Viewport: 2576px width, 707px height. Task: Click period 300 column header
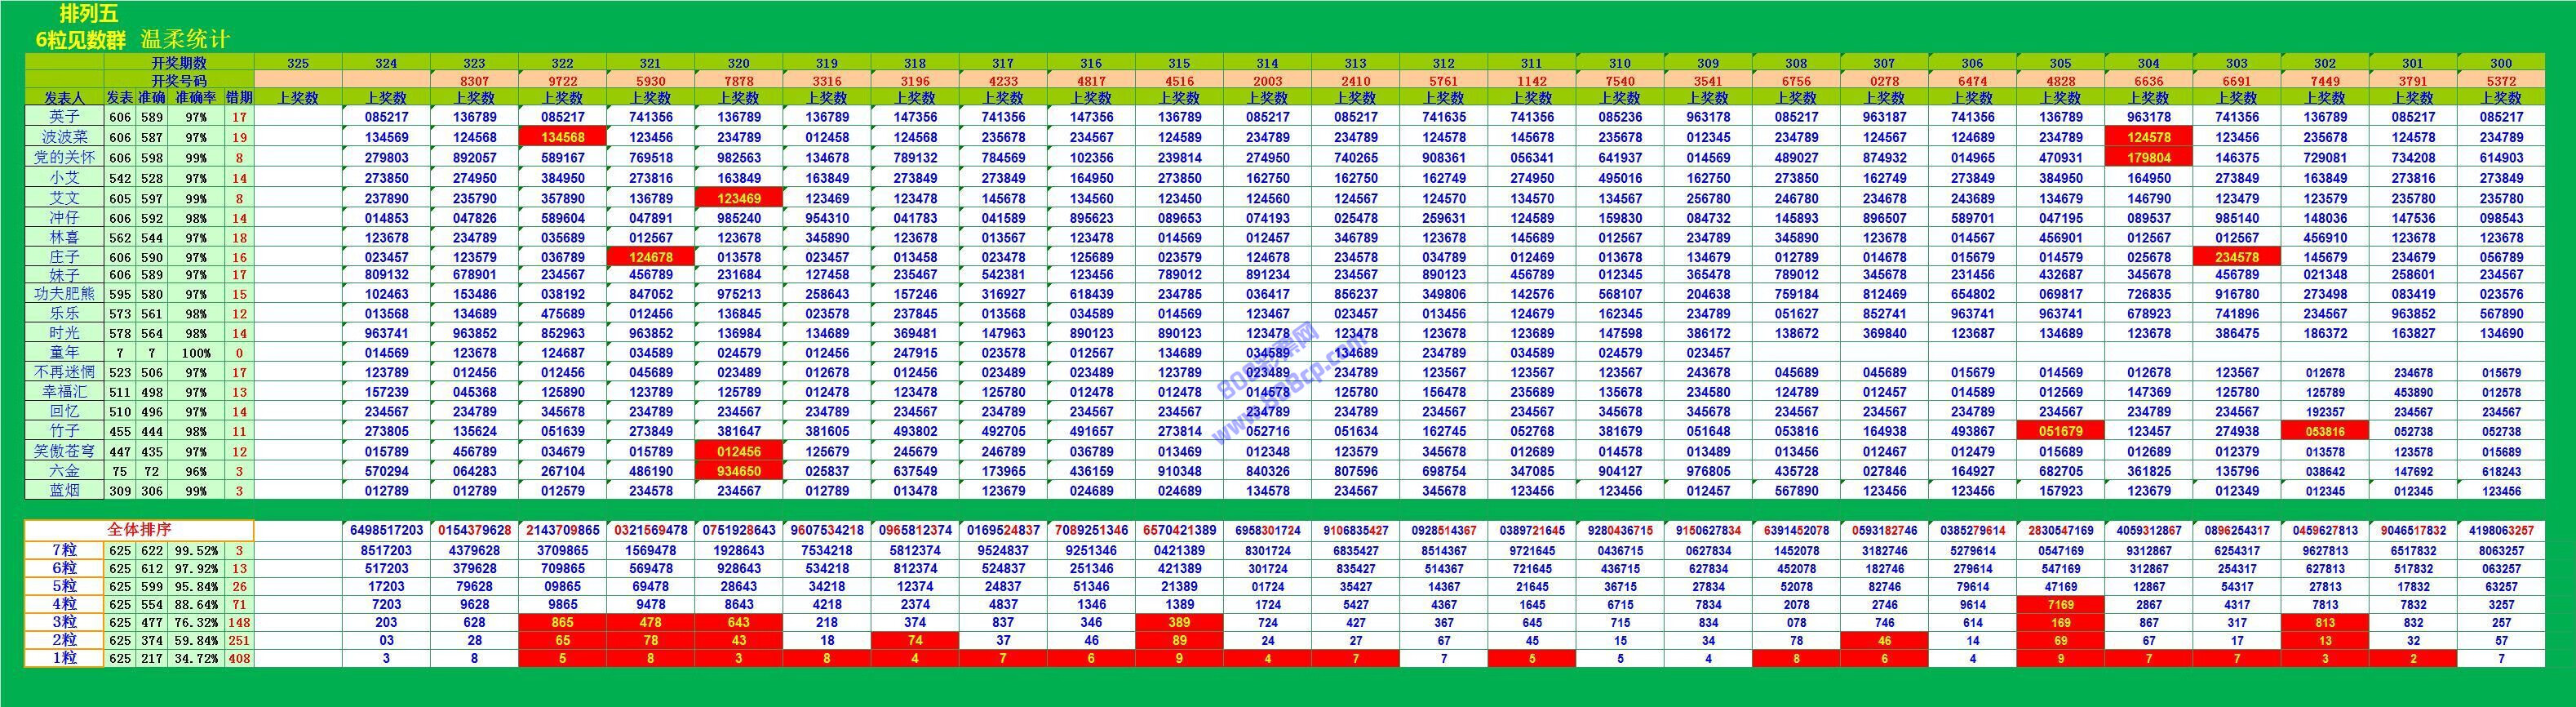pos(2500,63)
